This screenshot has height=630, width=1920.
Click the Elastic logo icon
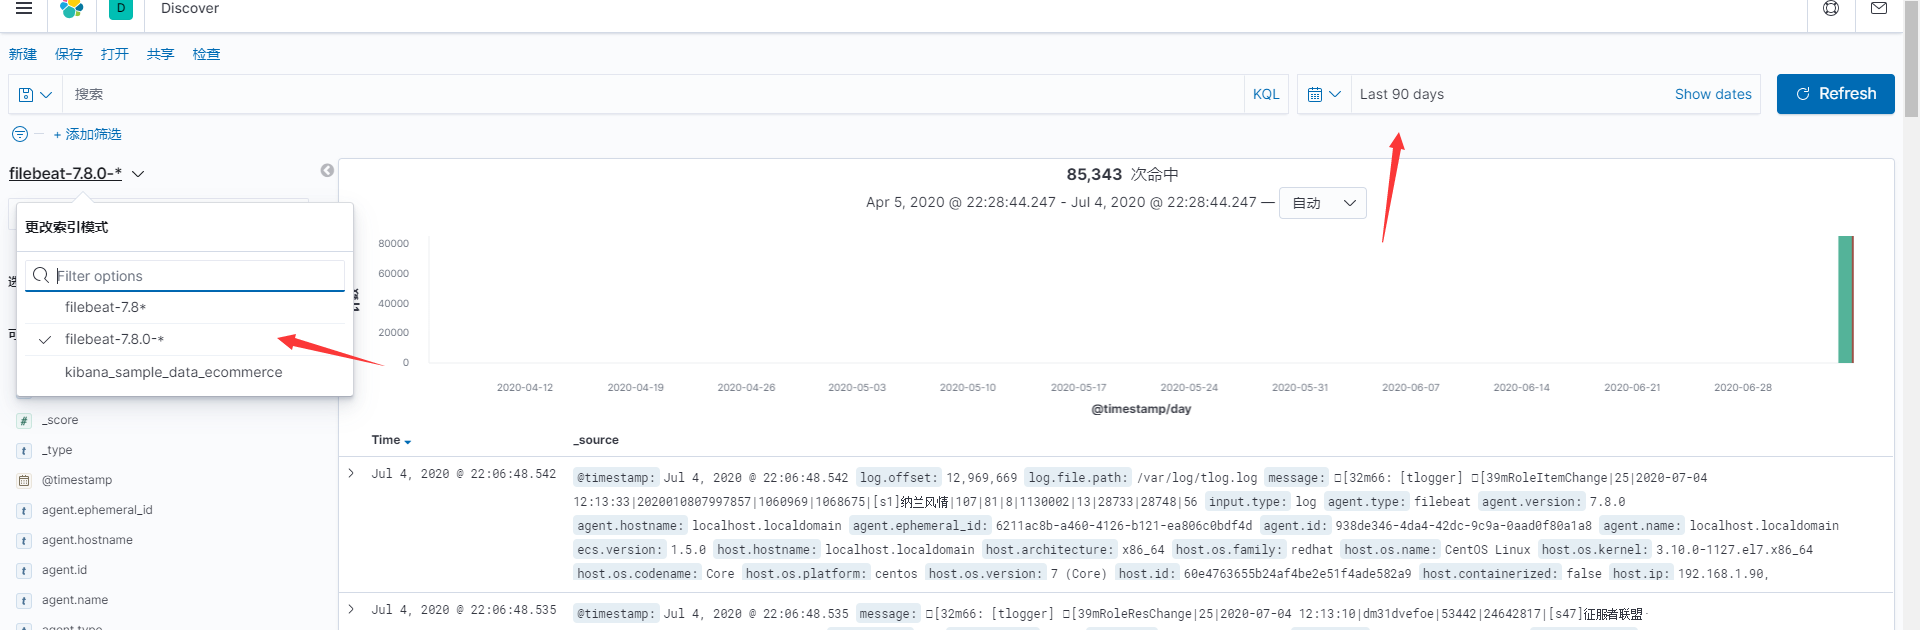(x=72, y=9)
